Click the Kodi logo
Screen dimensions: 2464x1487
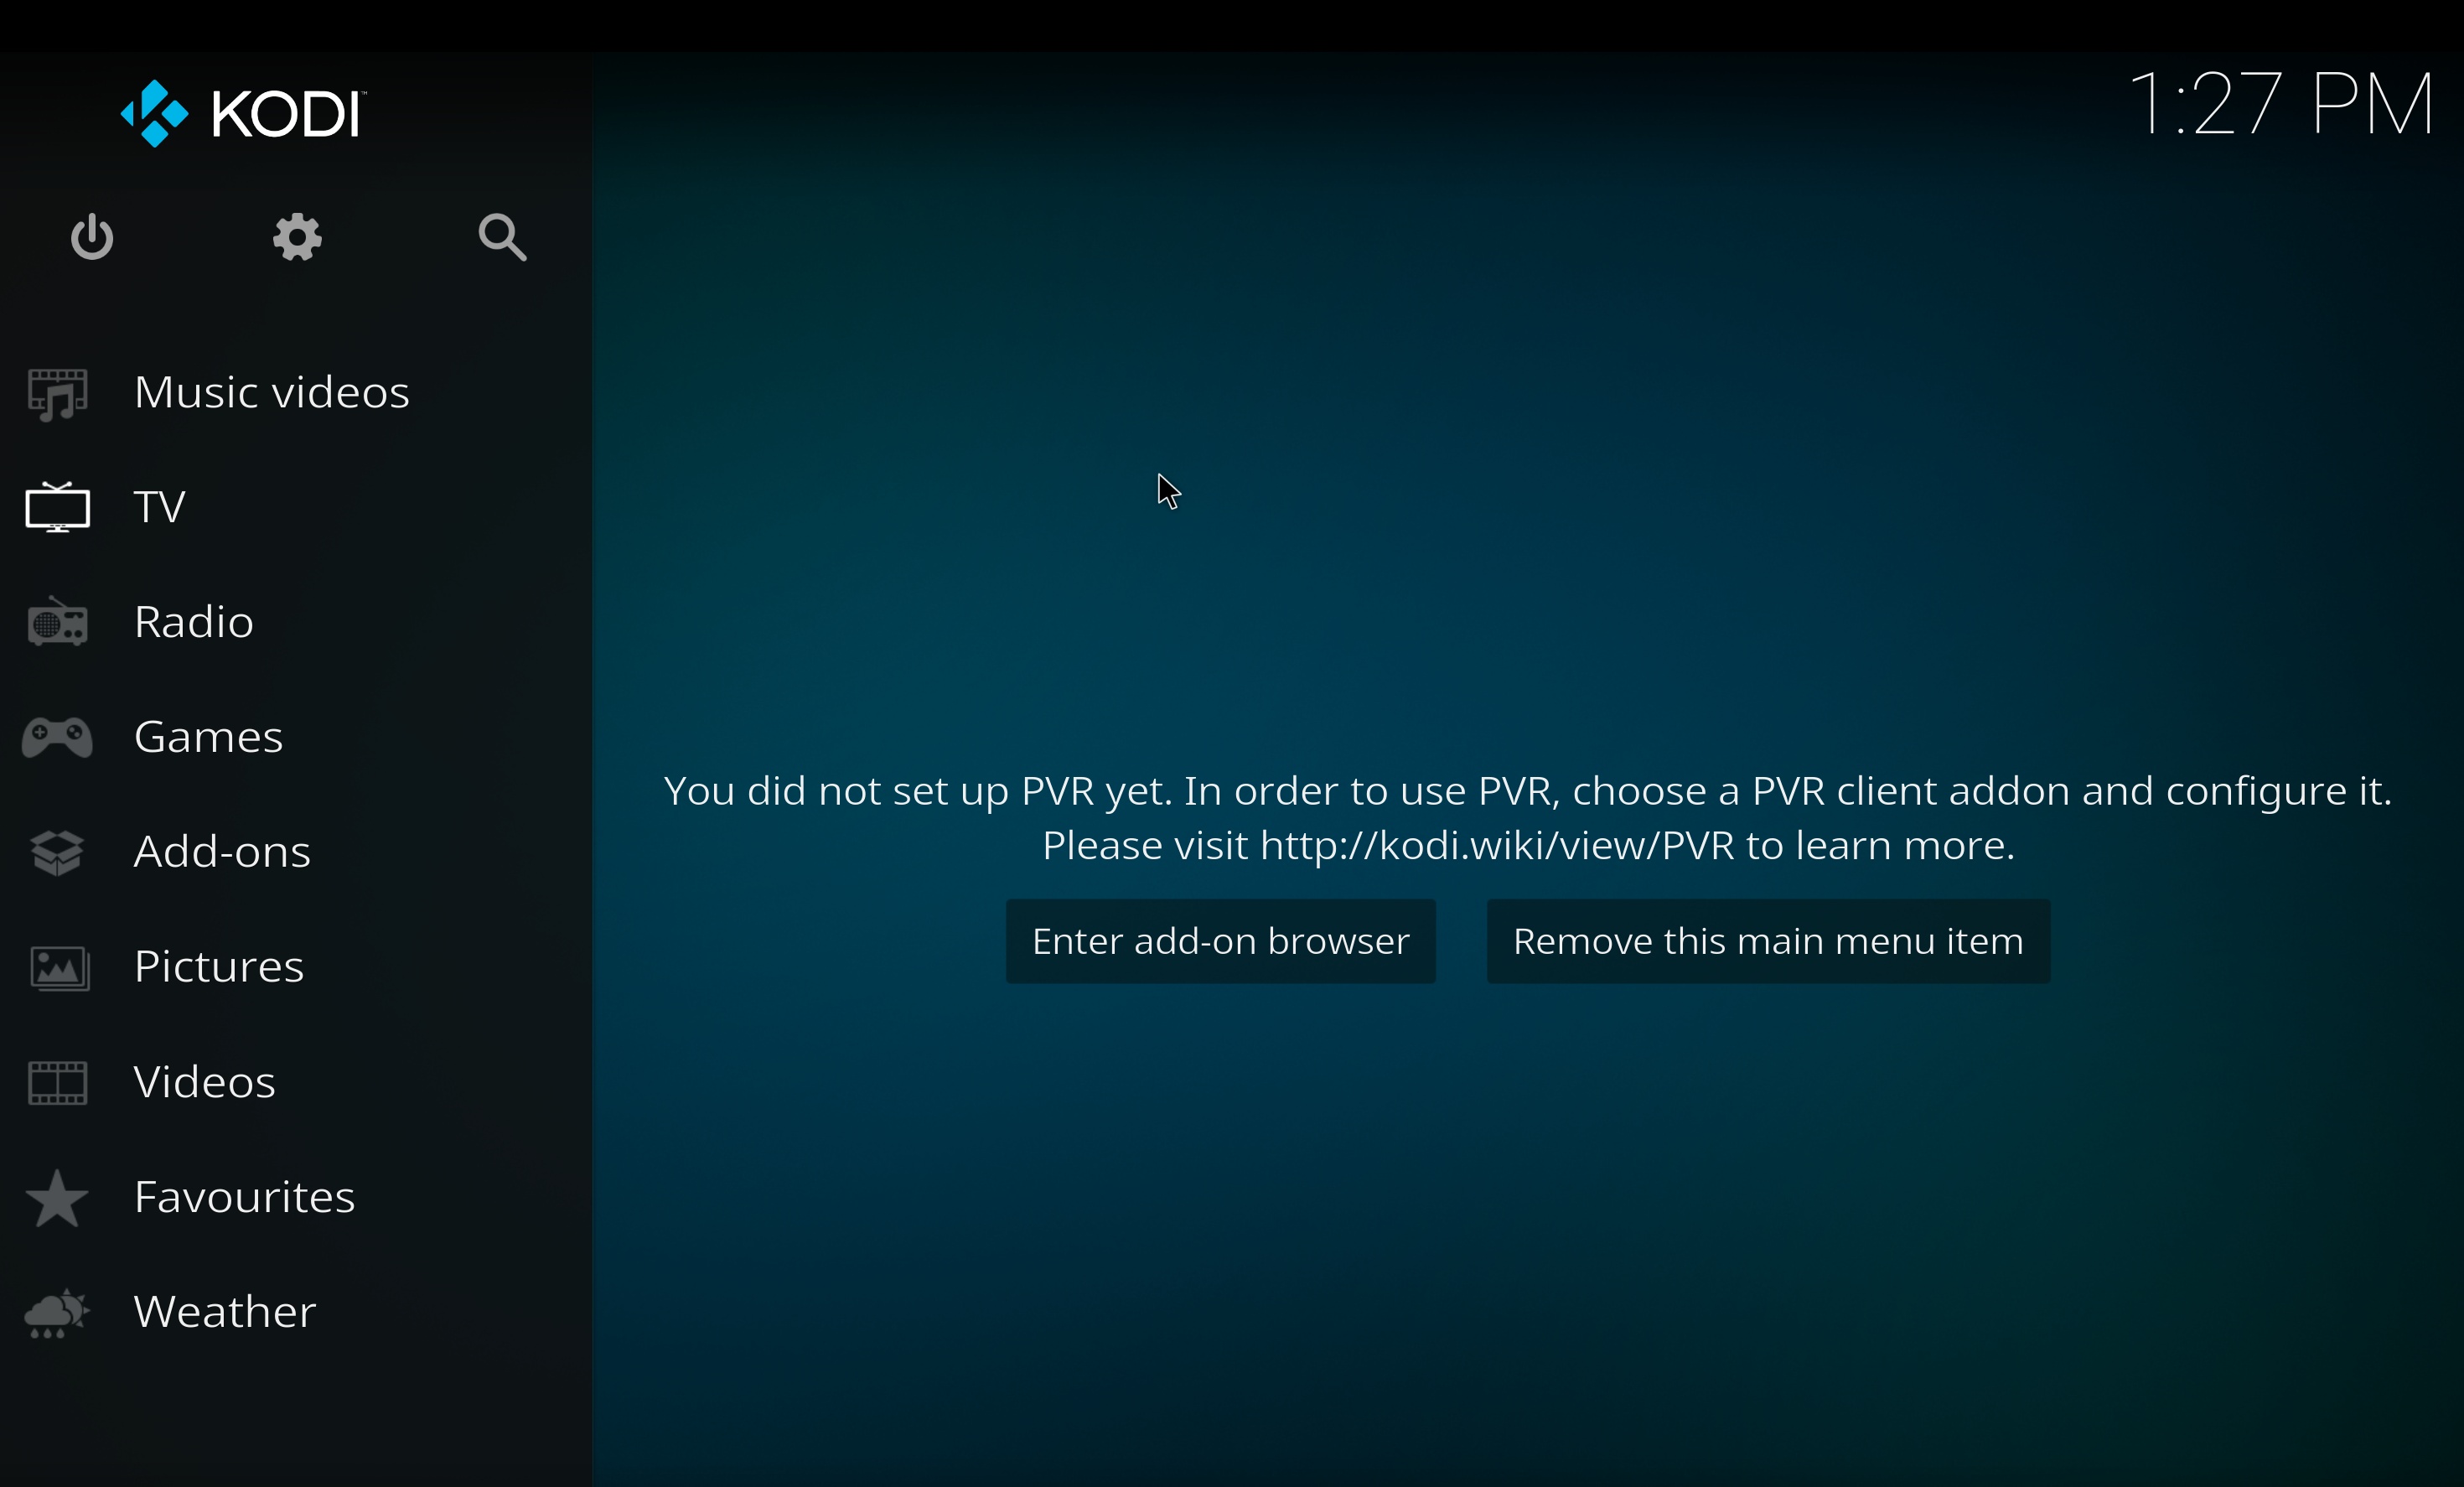point(243,113)
